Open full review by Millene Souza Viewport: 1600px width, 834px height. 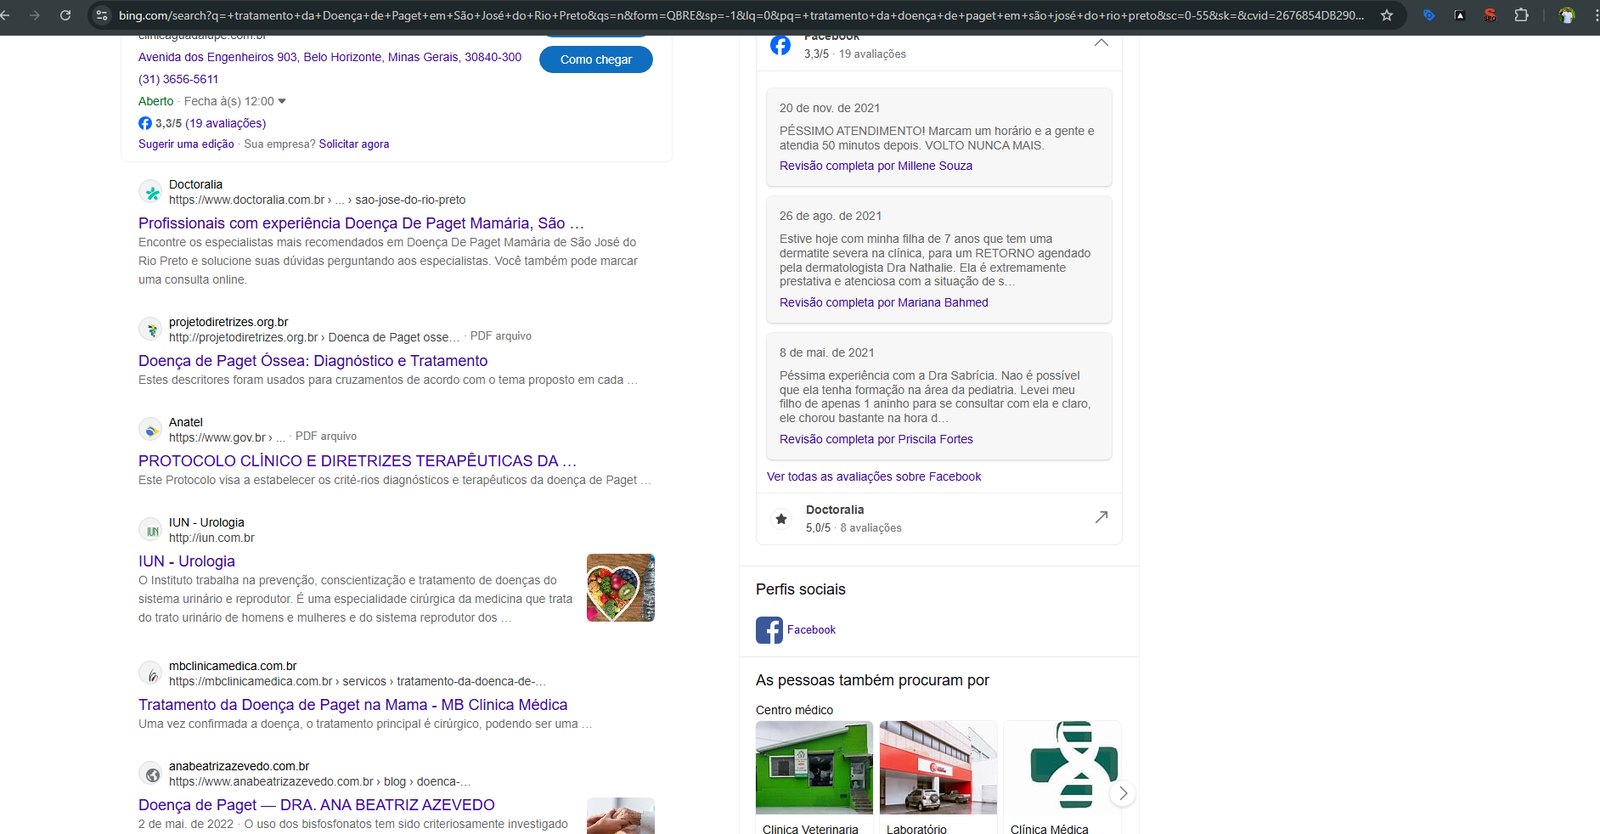(x=876, y=166)
